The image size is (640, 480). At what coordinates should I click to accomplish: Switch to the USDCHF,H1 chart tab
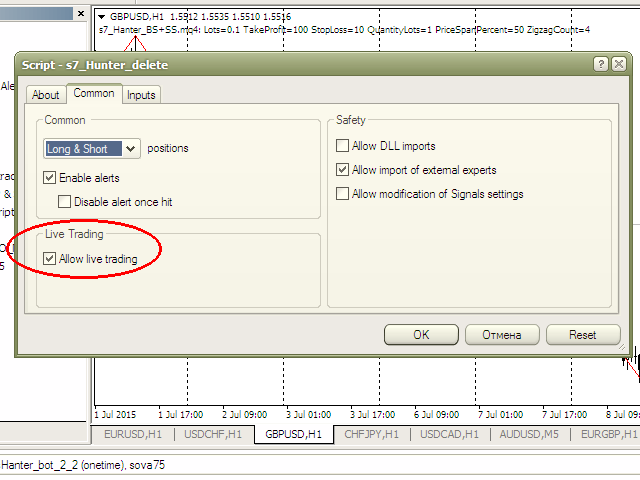tap(213, 434)
